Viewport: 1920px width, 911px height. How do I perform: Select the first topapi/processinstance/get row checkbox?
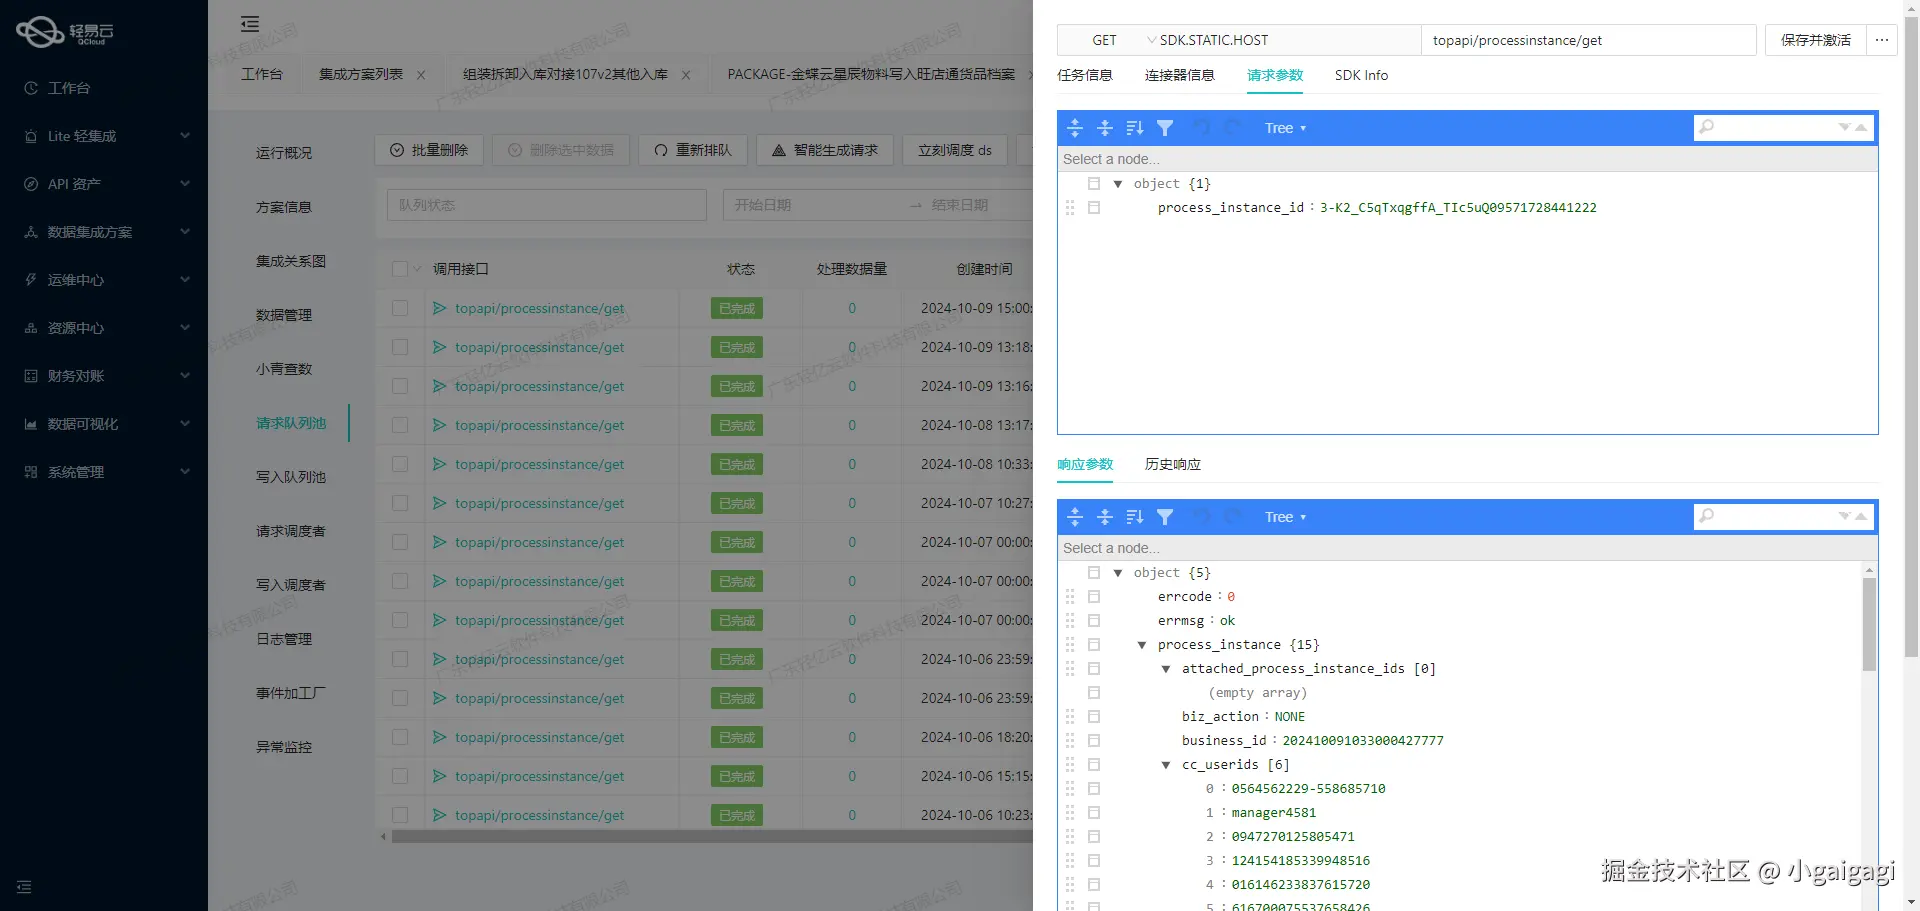[400, 308]
